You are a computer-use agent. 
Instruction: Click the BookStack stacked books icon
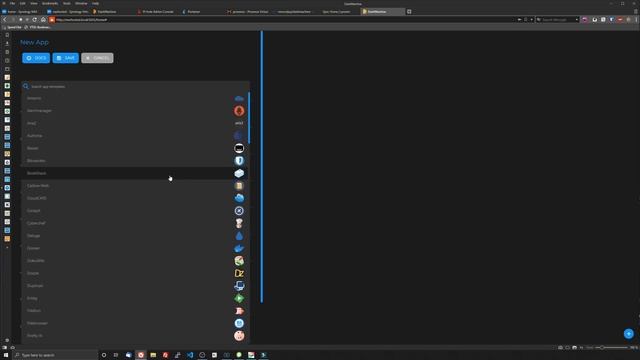[x=239, y=173]
